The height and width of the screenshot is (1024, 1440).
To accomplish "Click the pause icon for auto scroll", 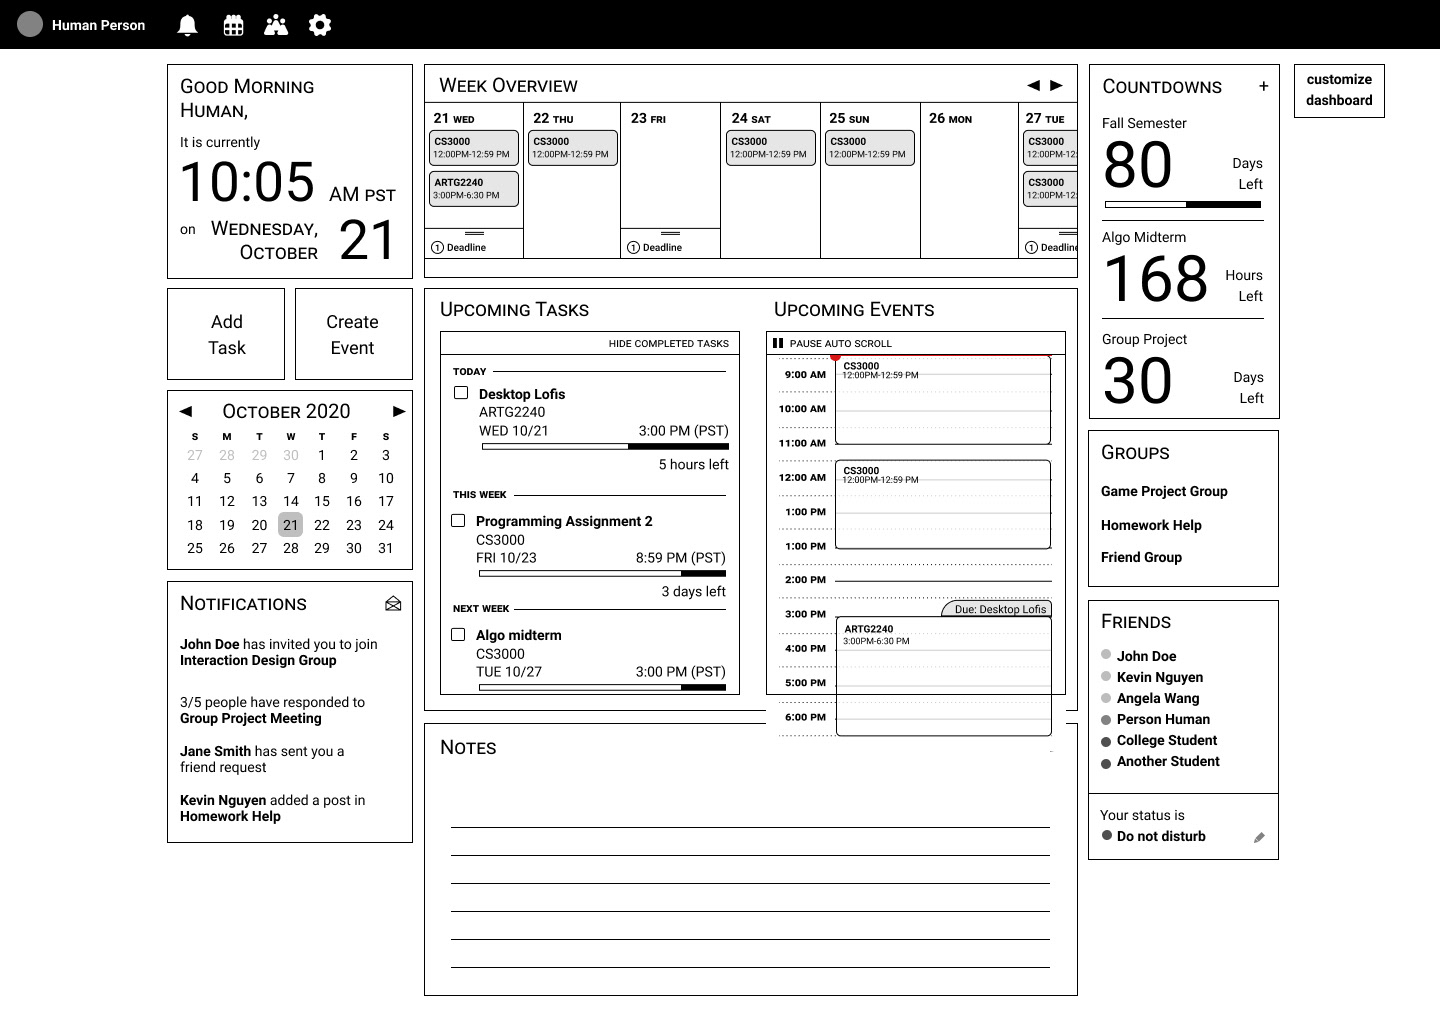I will 778,343.
